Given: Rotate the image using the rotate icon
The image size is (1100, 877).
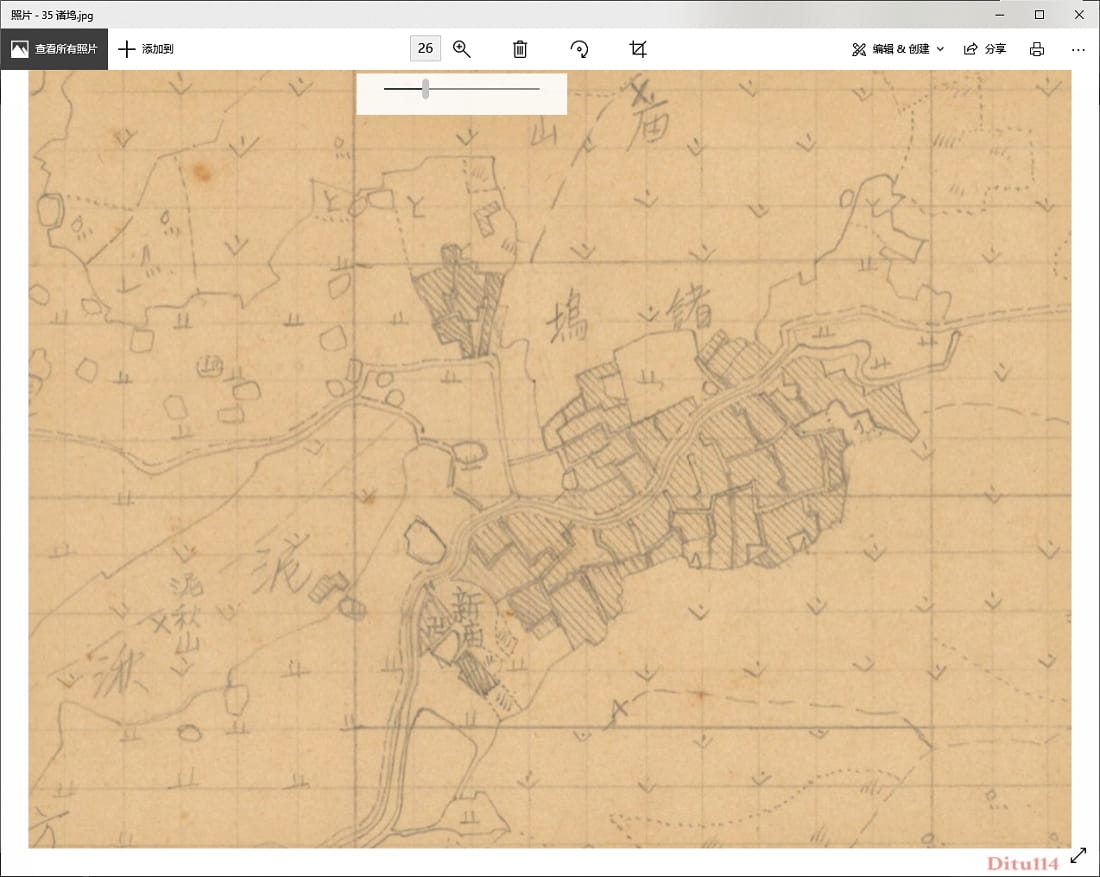Looking at the screenshot, I should [x=579, y=49].
